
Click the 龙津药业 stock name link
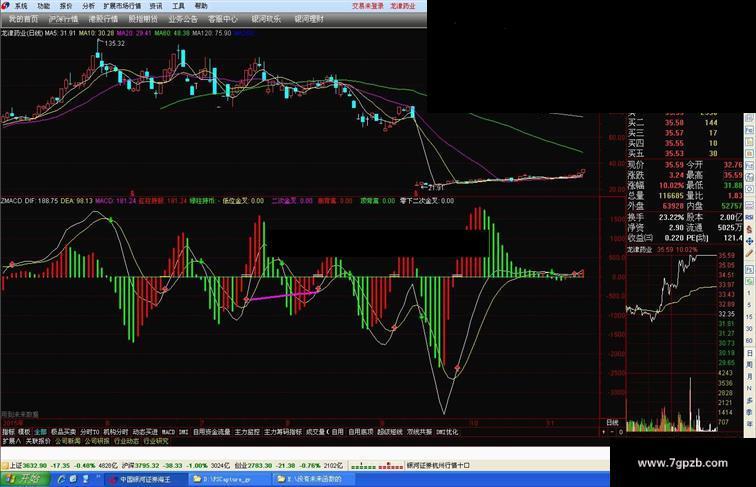[x=403, y=6]
